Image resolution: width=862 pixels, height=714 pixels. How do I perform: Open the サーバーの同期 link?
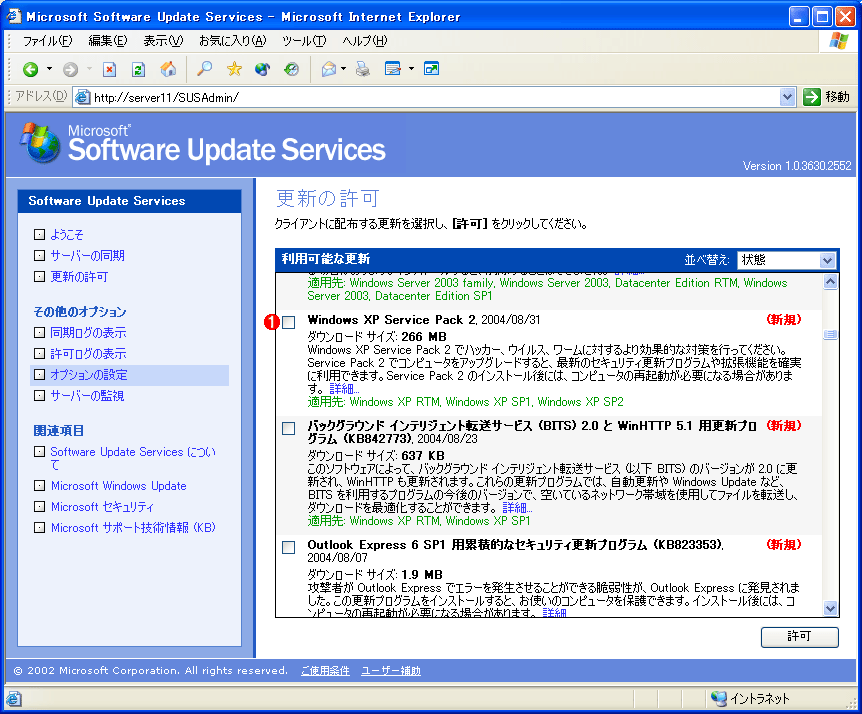87,256
